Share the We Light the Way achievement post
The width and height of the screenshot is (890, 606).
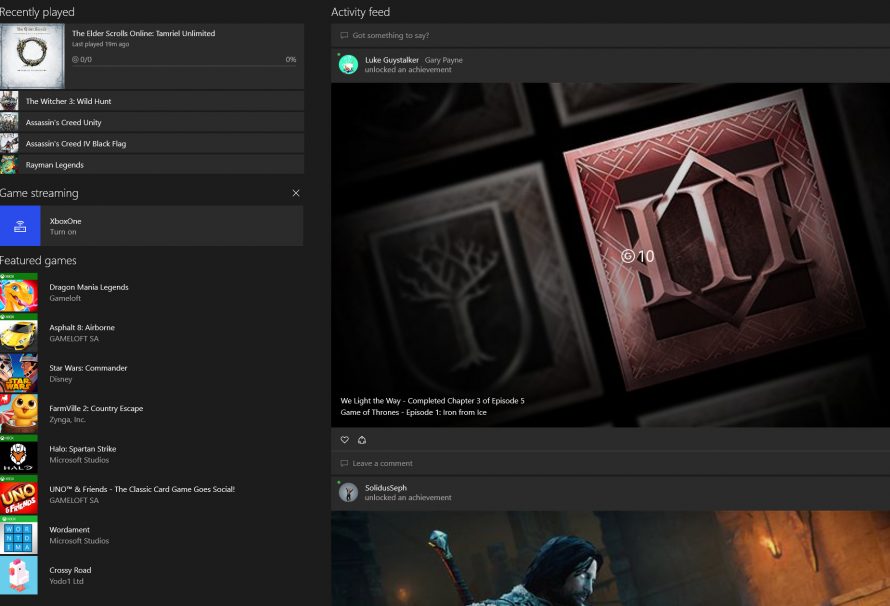pos(362,440)
